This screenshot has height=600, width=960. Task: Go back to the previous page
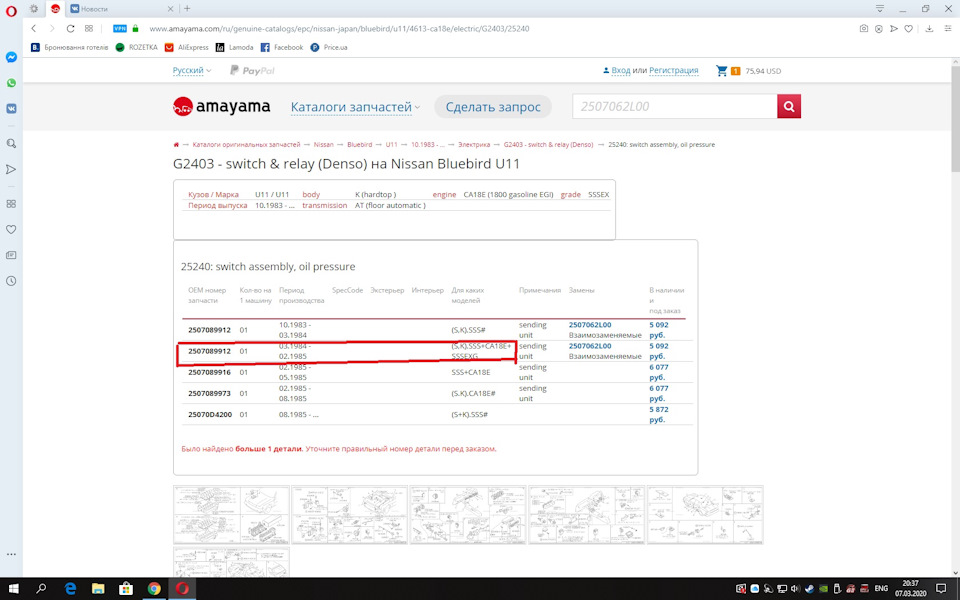(x=34, y=28)
